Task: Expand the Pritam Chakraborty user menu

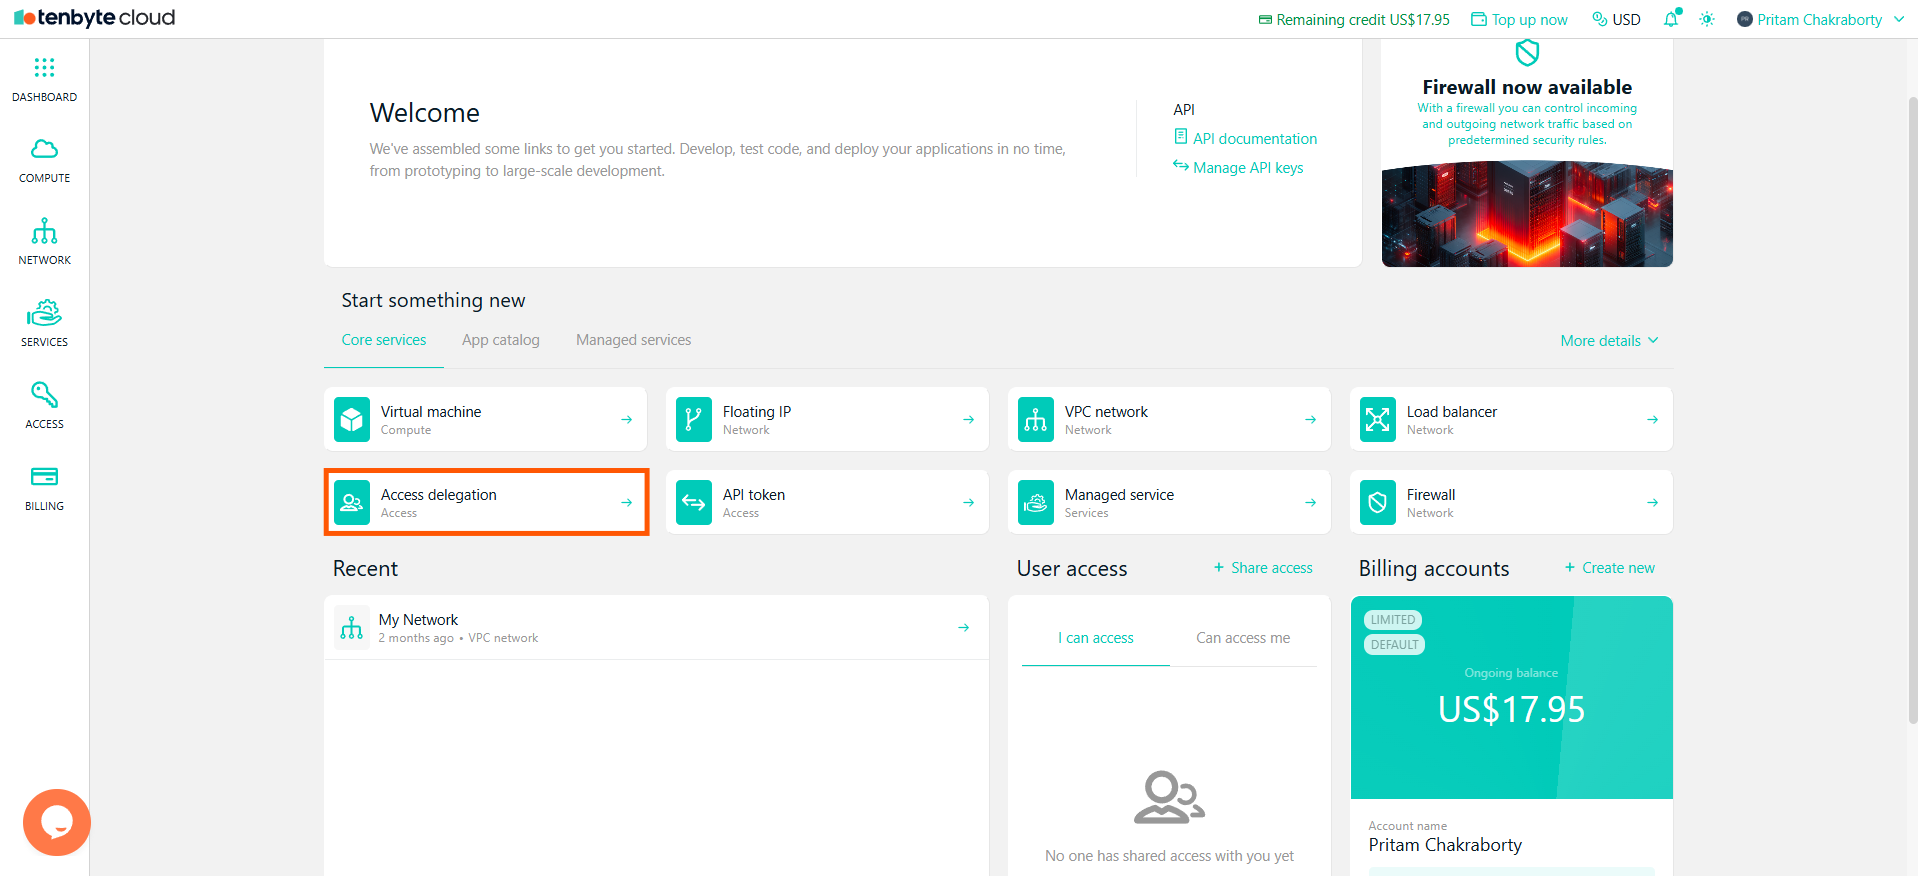Action: [1820, 19]
